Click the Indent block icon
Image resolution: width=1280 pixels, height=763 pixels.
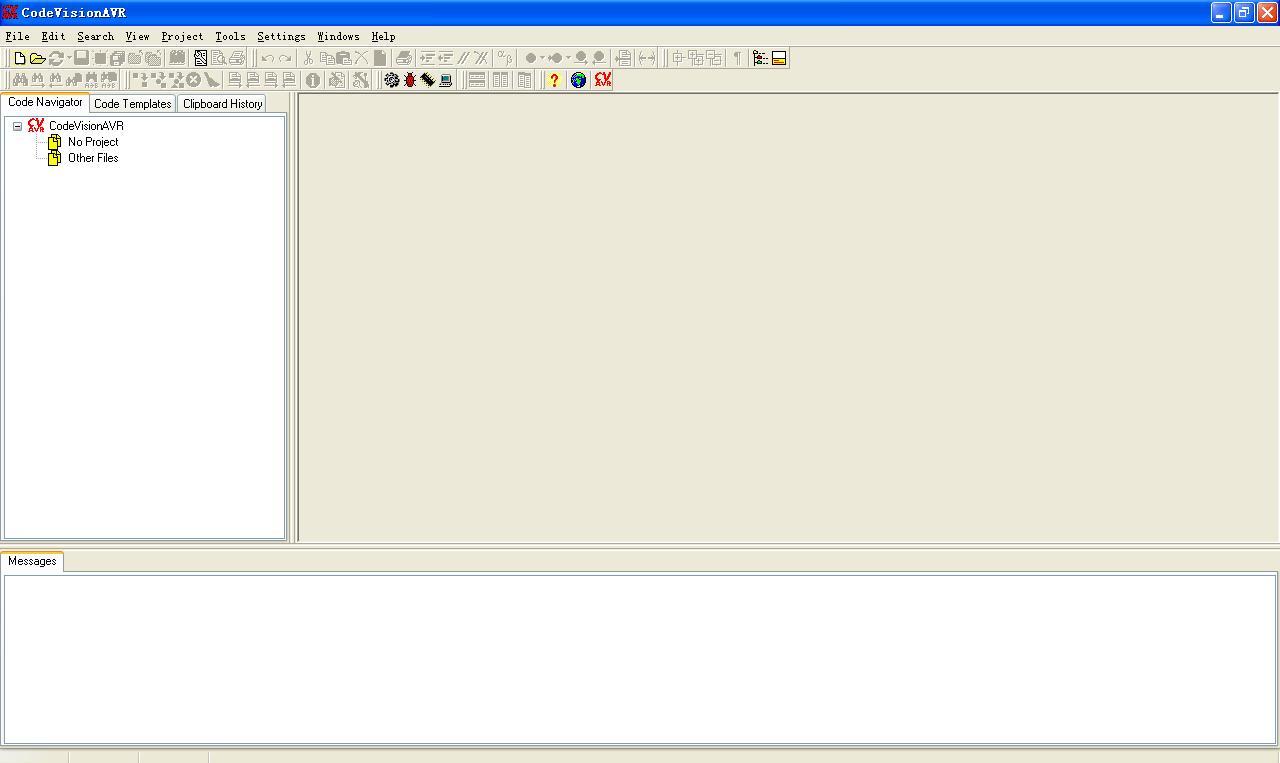pos(427,58)
